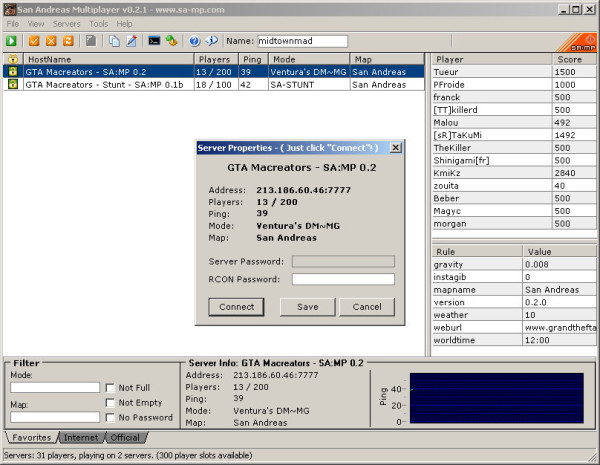Screen dimensions: 600x465
Task: Click the Name field containing midtownmad
Action: click(302, 41)
